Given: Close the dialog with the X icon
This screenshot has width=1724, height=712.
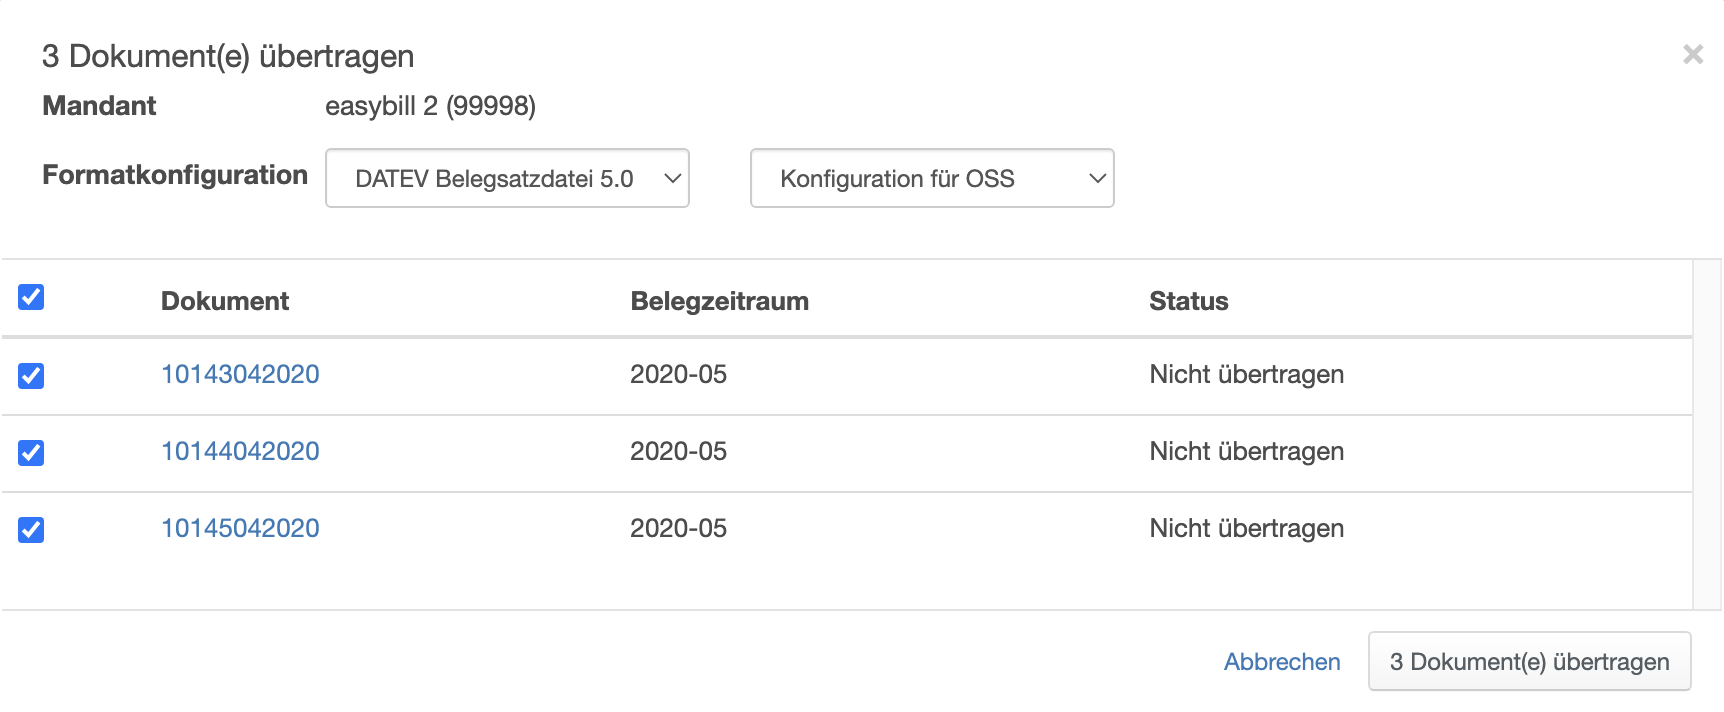Looking at the screenshot, I should point(1692,54).
